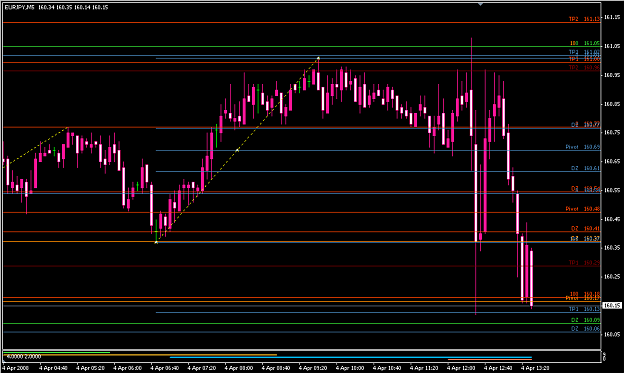Click the 160.05 price scale value
625x374 pixels.
pos(612,334)
